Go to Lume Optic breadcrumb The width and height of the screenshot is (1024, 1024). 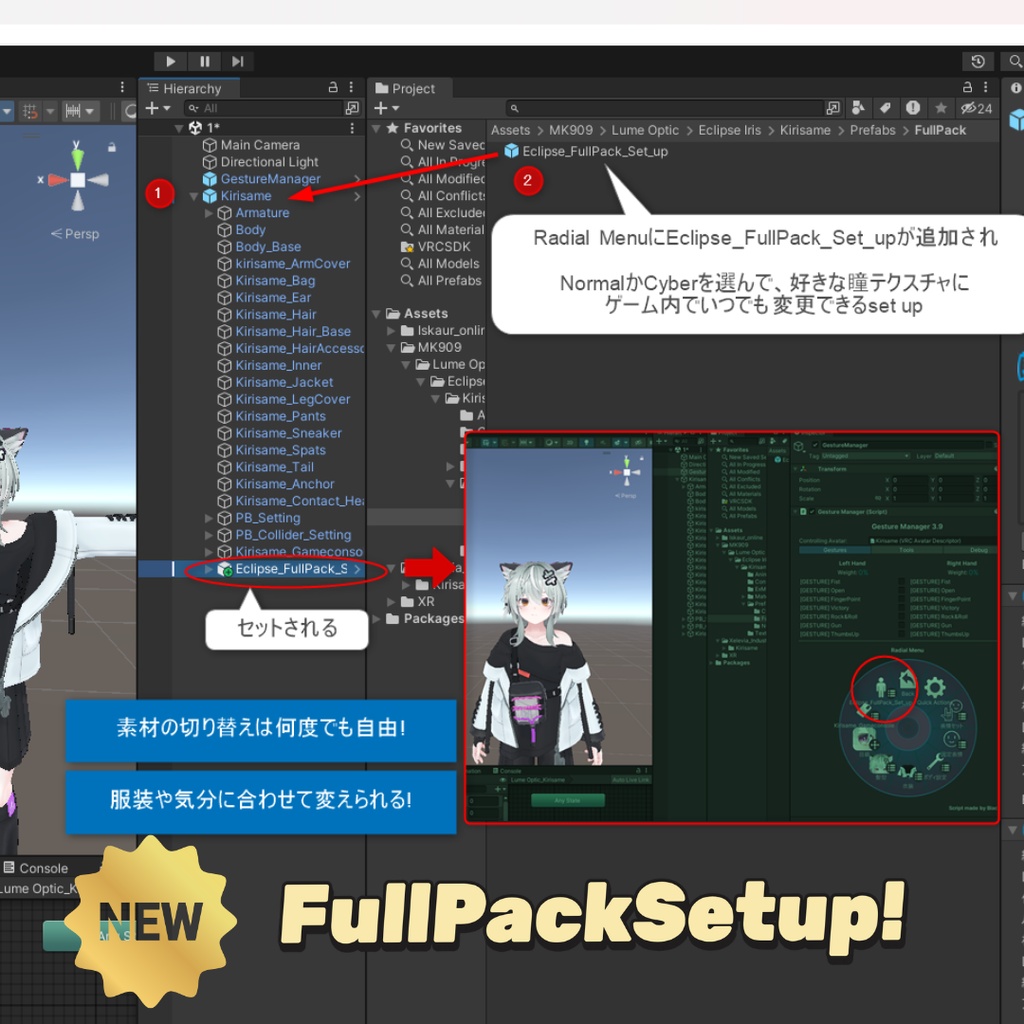645,131
